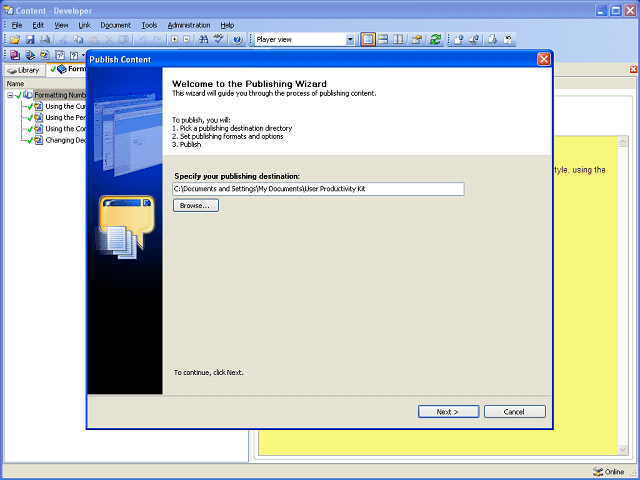The height and width of the screenshot is (480, 640).
Task: Open the Edit menu
Action: [38, 25]
